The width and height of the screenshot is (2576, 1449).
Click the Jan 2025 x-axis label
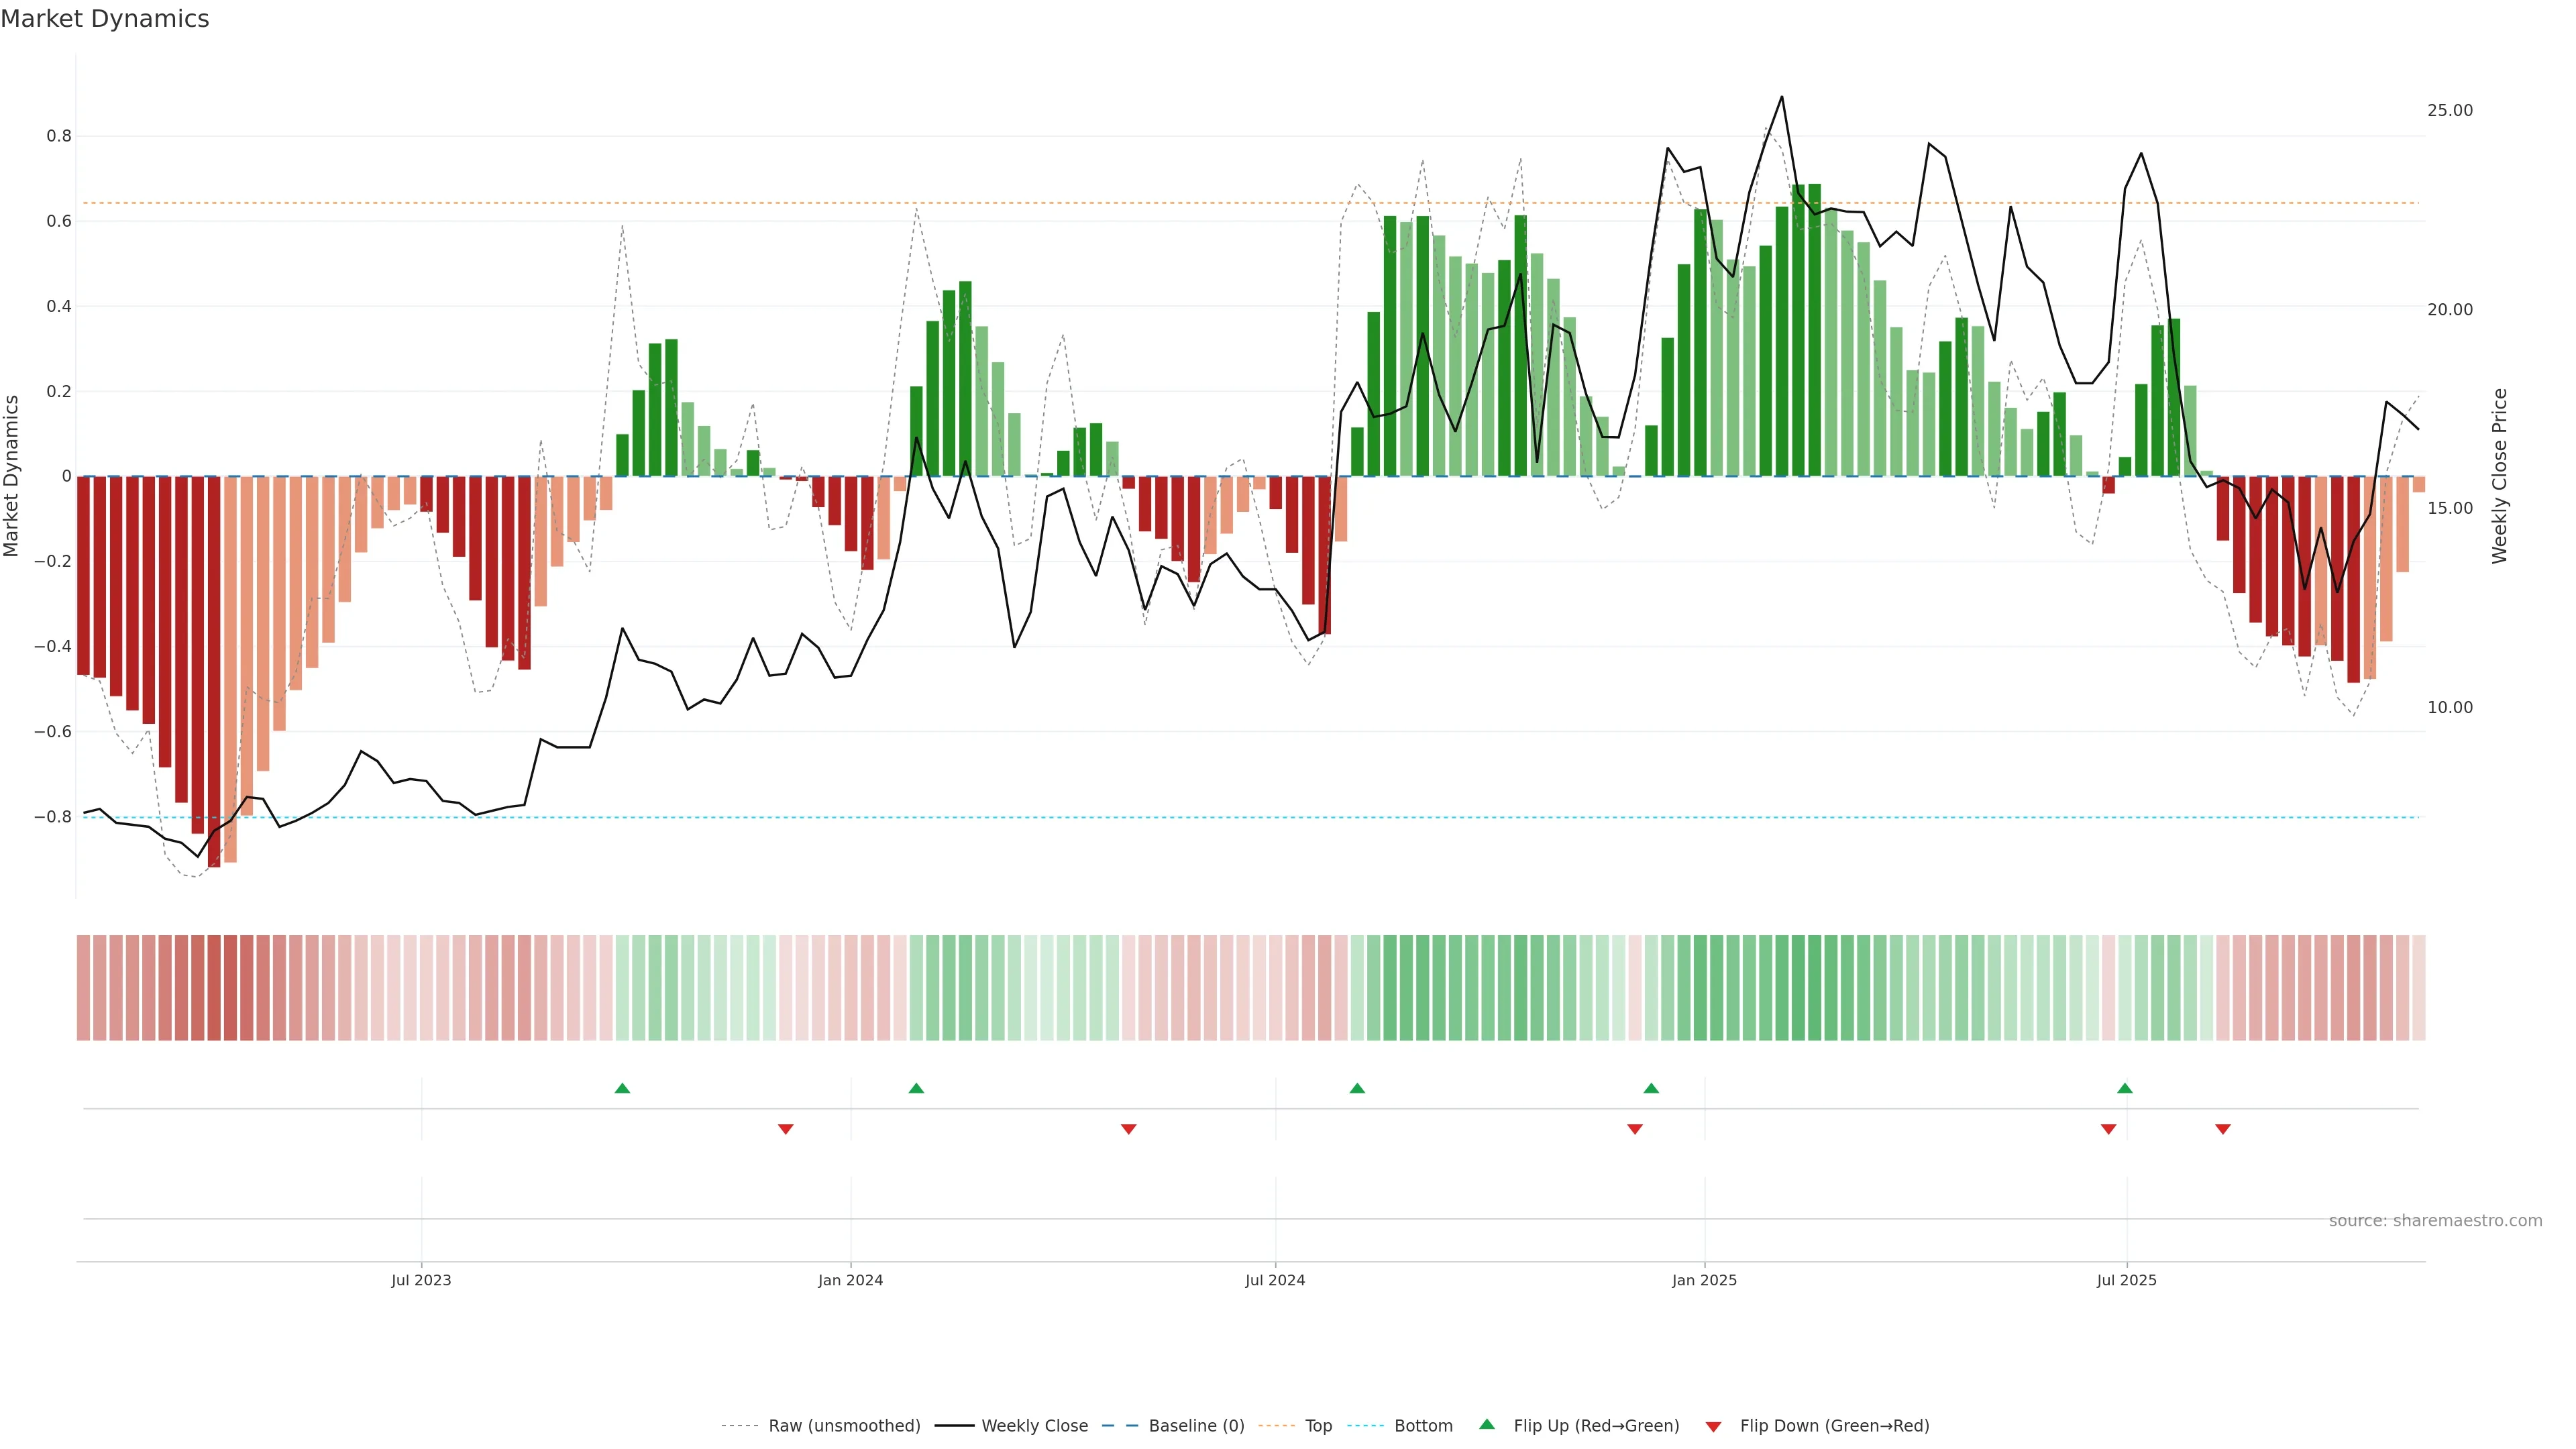point(1704,1280)
